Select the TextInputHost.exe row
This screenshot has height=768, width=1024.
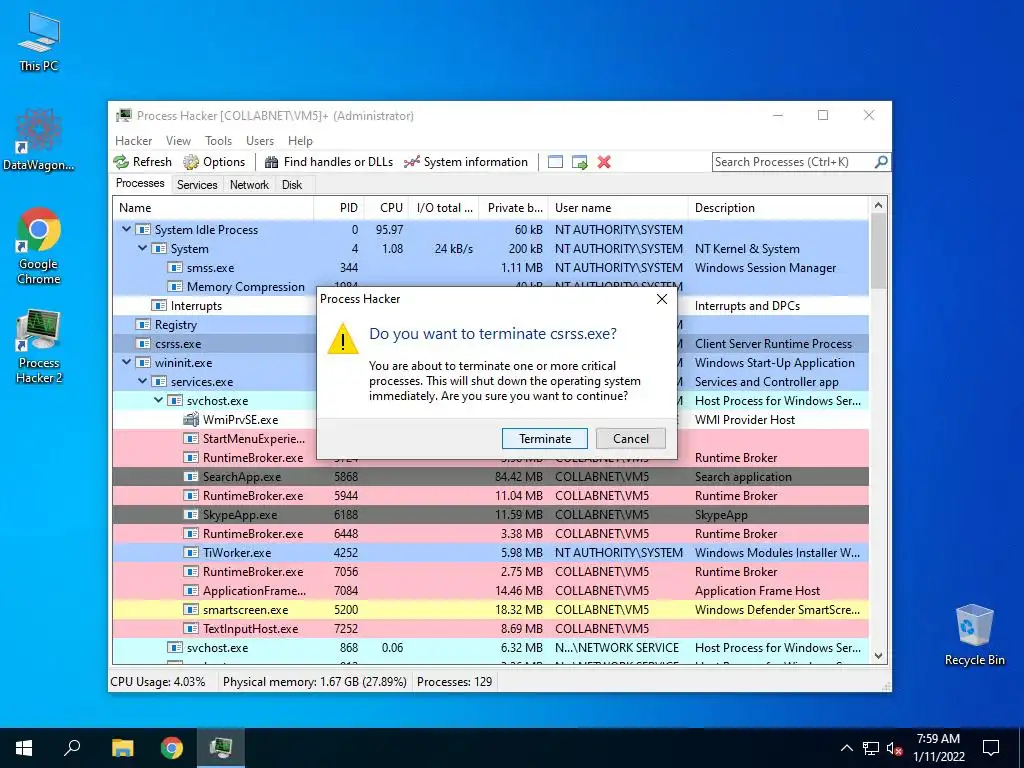click(490, 628)
